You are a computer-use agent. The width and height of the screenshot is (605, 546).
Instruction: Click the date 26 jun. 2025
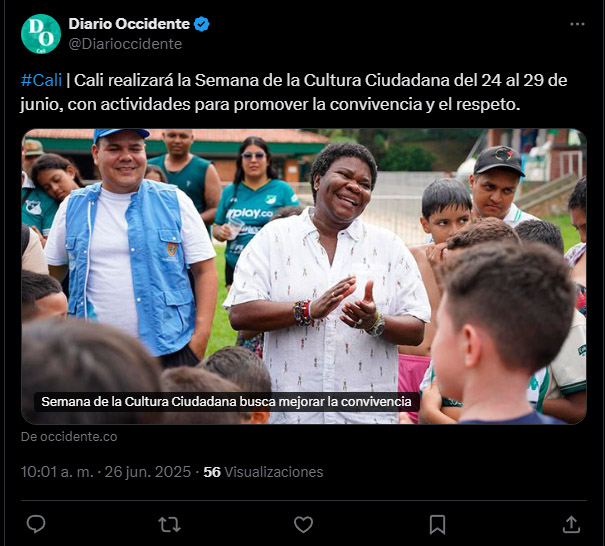coord(148,472)
